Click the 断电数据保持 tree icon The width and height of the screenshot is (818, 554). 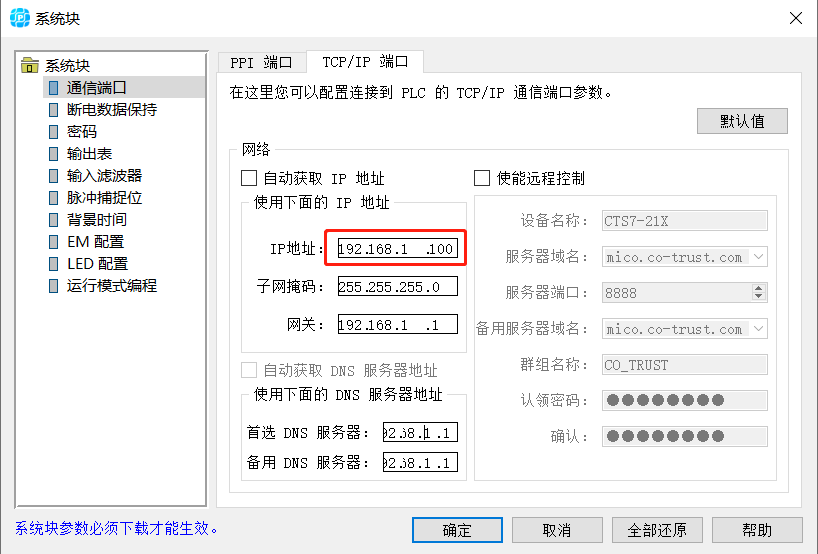[53, 110]
